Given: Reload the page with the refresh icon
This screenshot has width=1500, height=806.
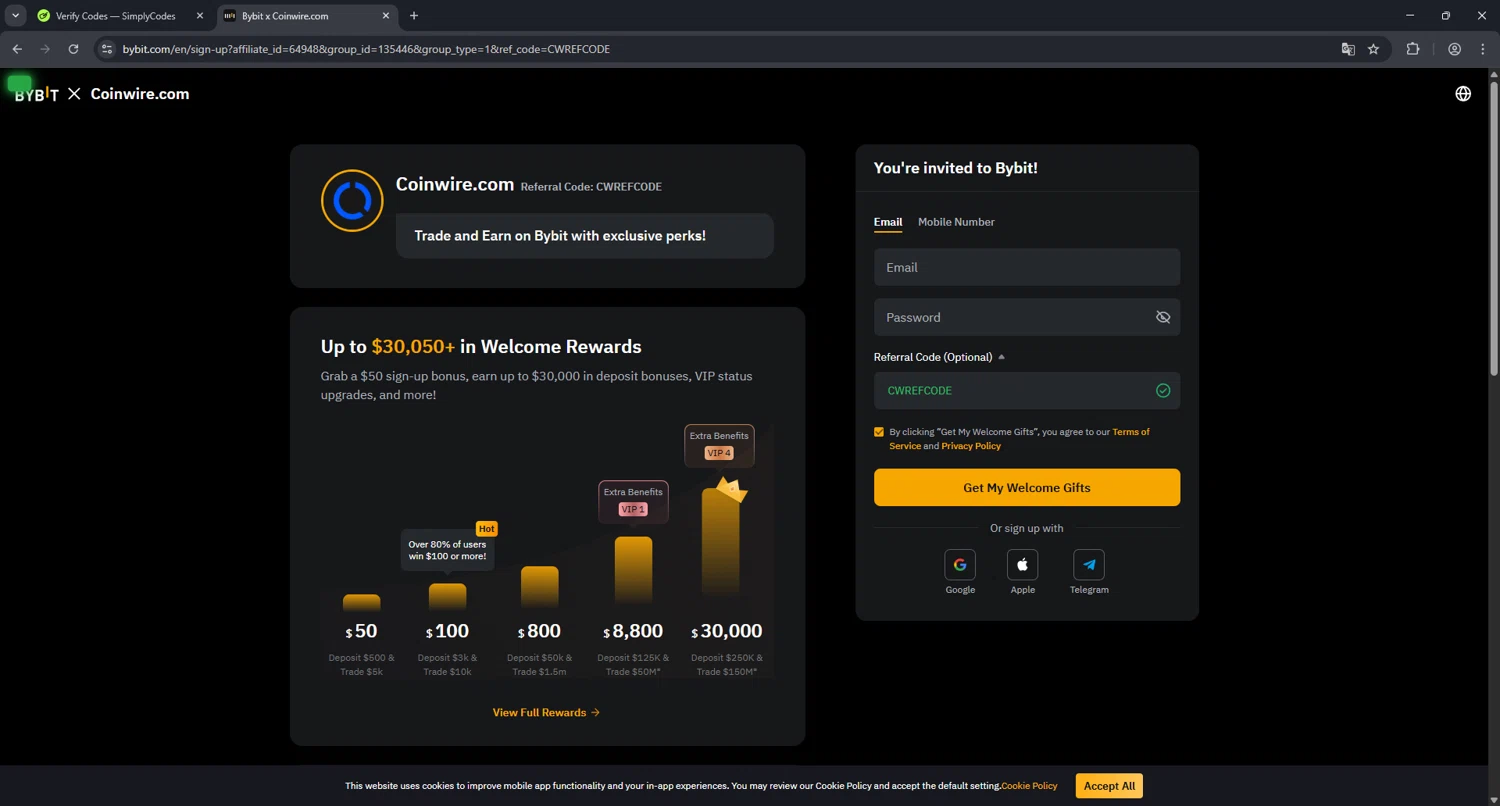Looking at the screenshot, I should (x=73, y=49).
